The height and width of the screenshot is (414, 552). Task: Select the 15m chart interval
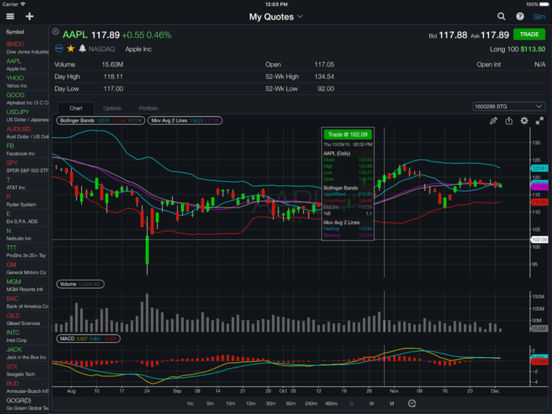pos(250,403)
